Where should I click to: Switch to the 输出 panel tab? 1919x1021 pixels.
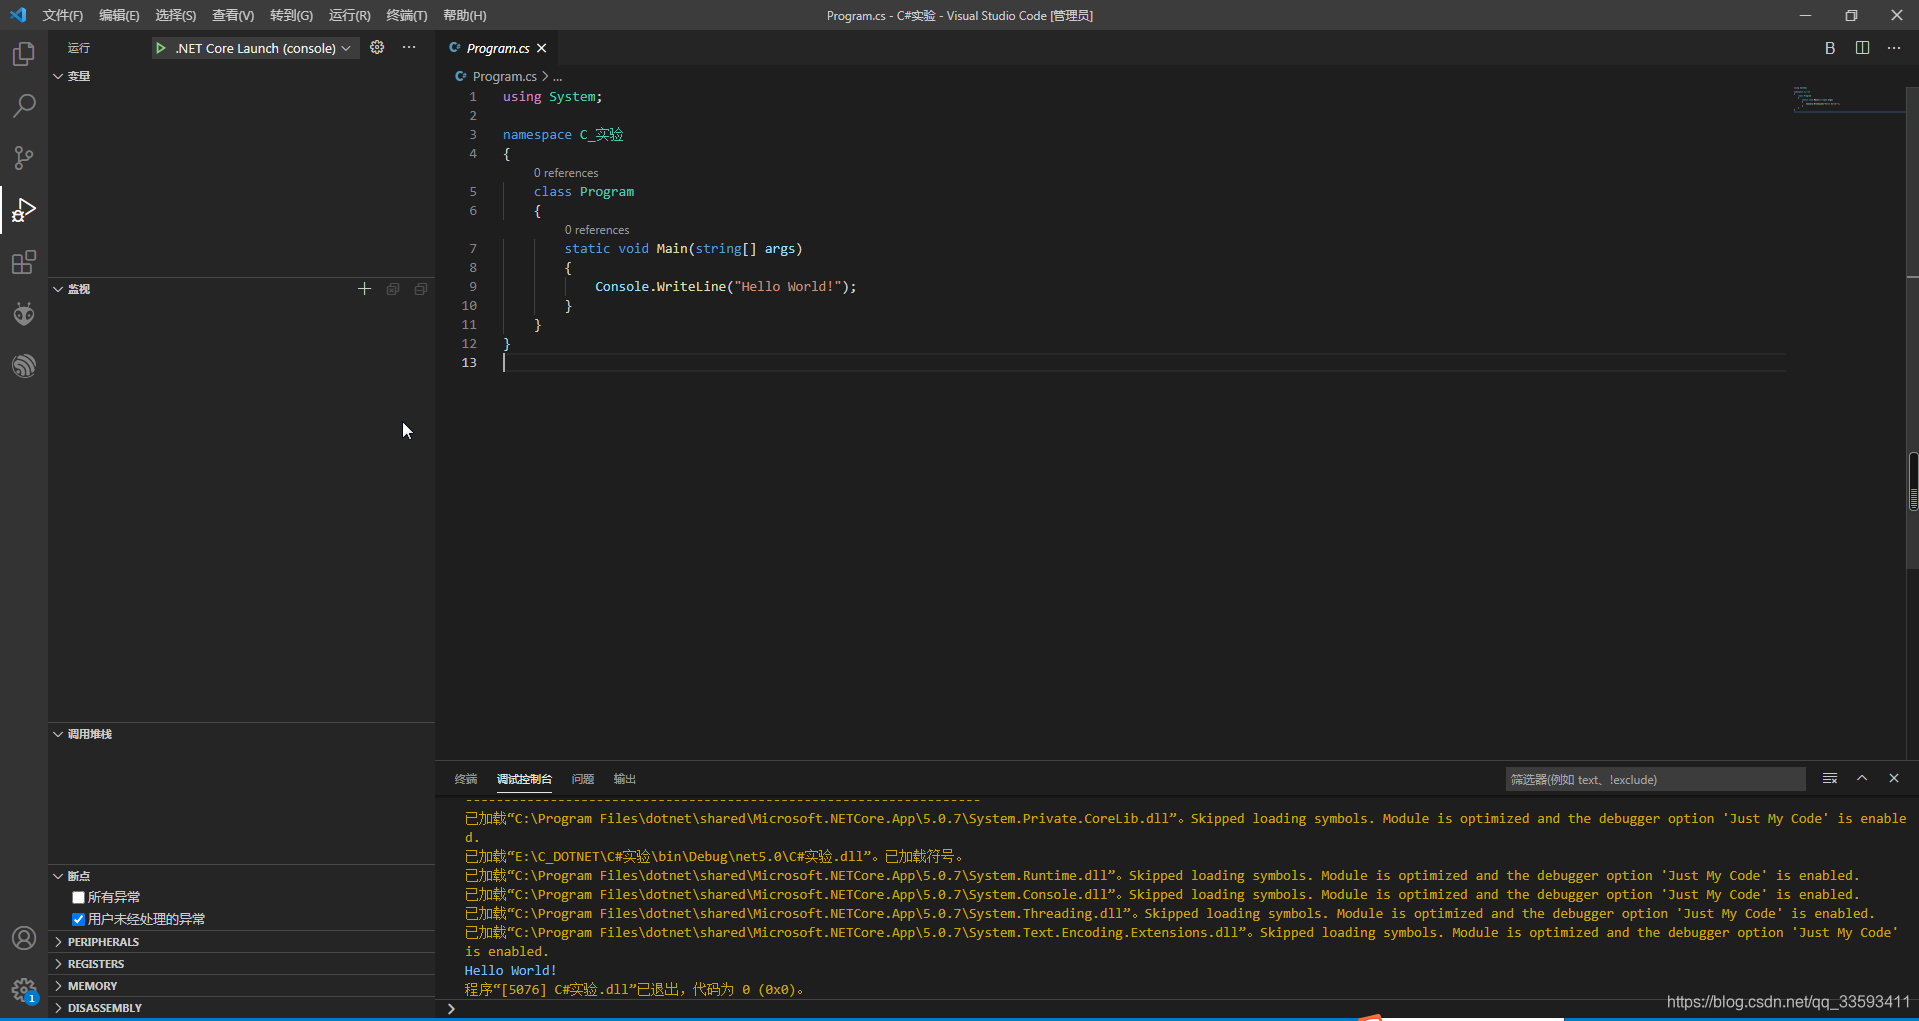coord(625,779)
